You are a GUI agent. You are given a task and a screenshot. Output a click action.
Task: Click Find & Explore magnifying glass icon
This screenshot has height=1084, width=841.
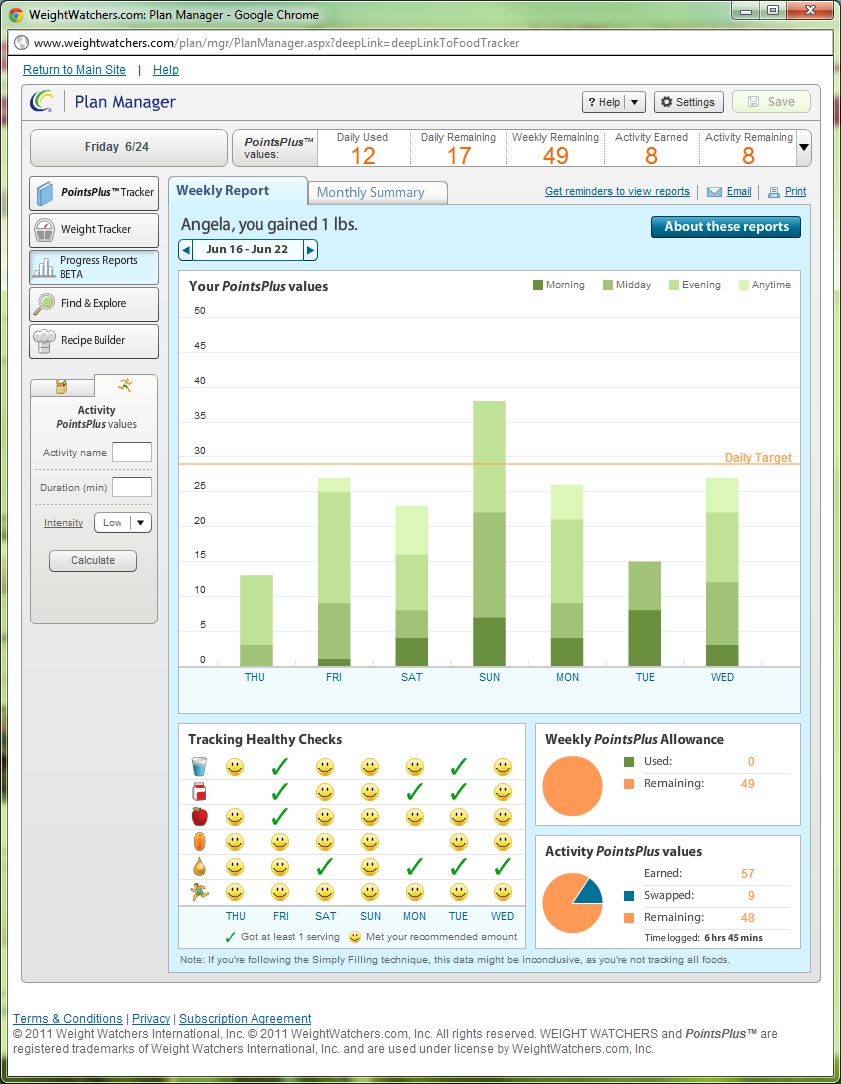45,304
